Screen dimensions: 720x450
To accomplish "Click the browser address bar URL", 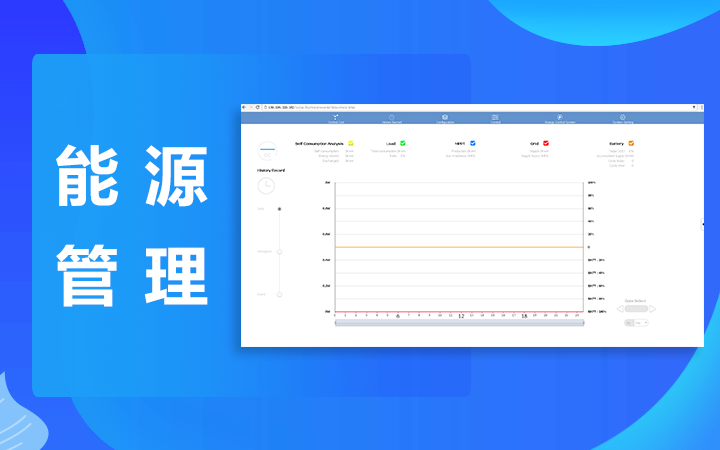I will click(311, 107).
